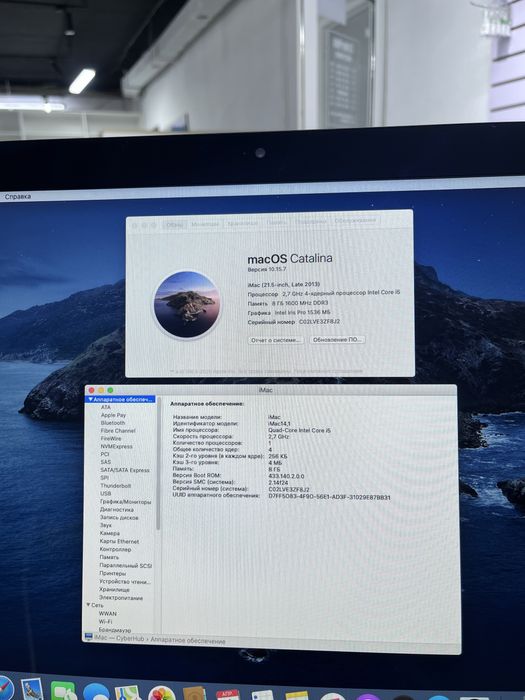The image size is (525, 700).
Task: Click the Quad-Core Intel Core i5 value
Action: [299, 430]
